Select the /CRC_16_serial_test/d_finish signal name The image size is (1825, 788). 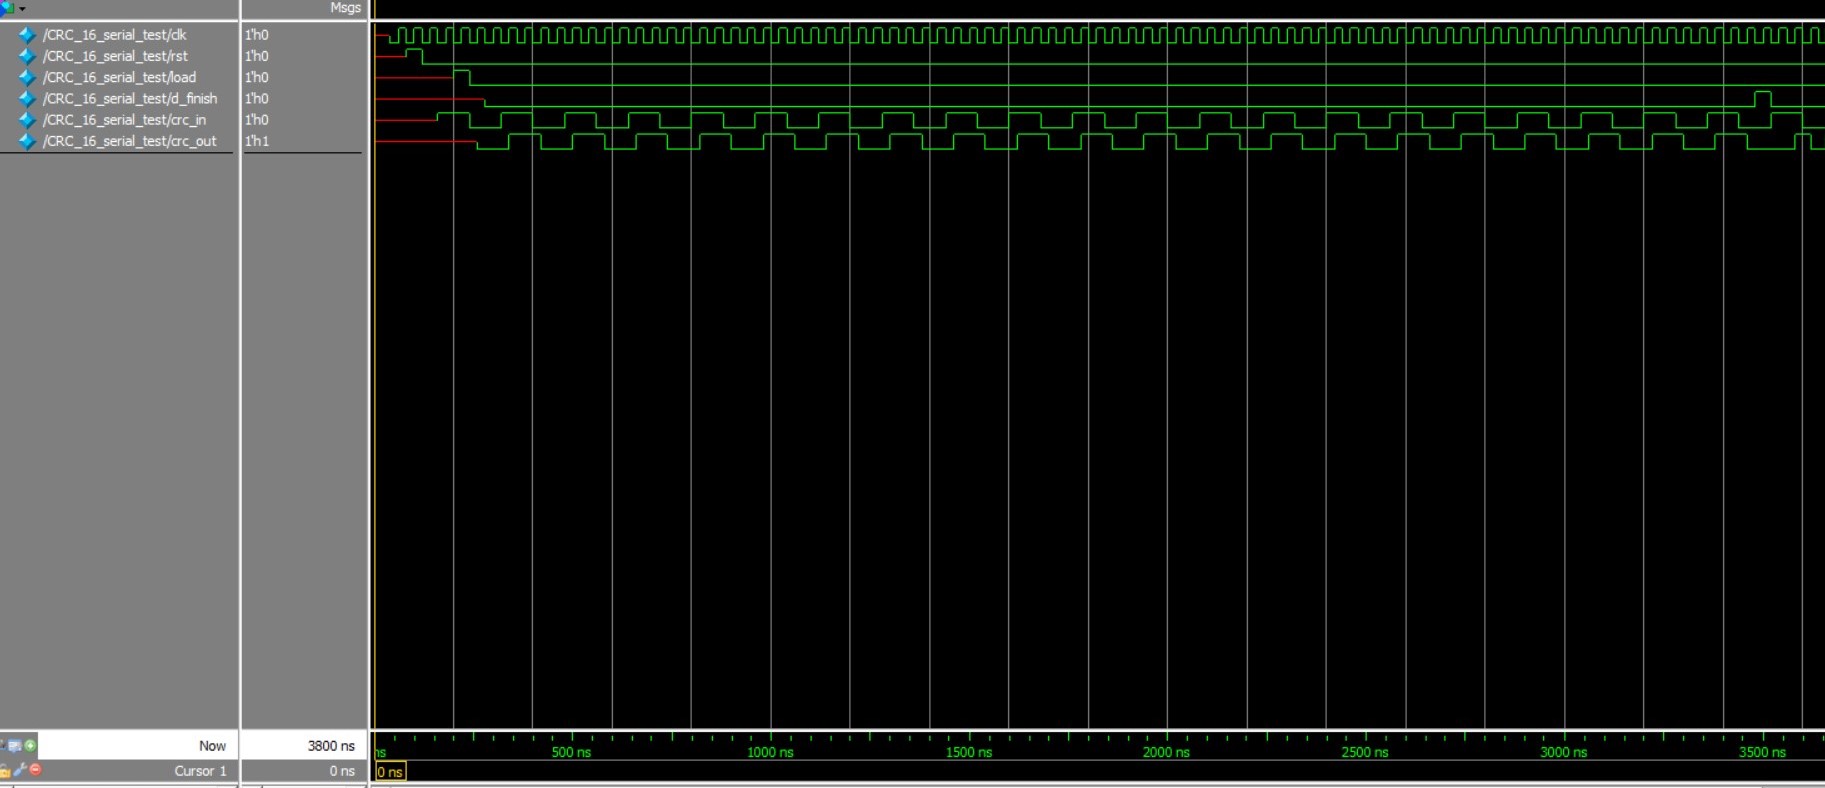pyautogui.click(x=130, y=99)
